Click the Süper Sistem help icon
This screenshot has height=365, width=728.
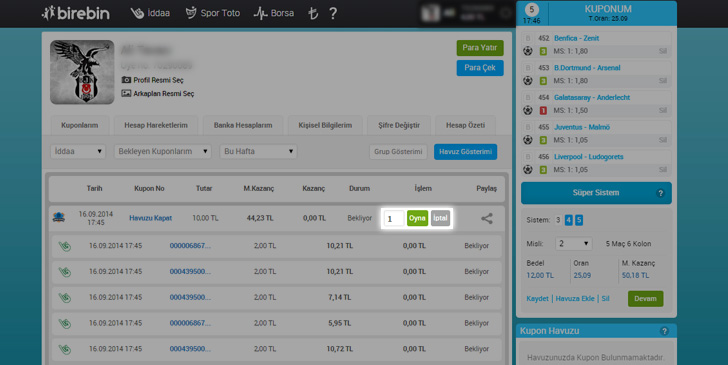(x=660, y=193)
